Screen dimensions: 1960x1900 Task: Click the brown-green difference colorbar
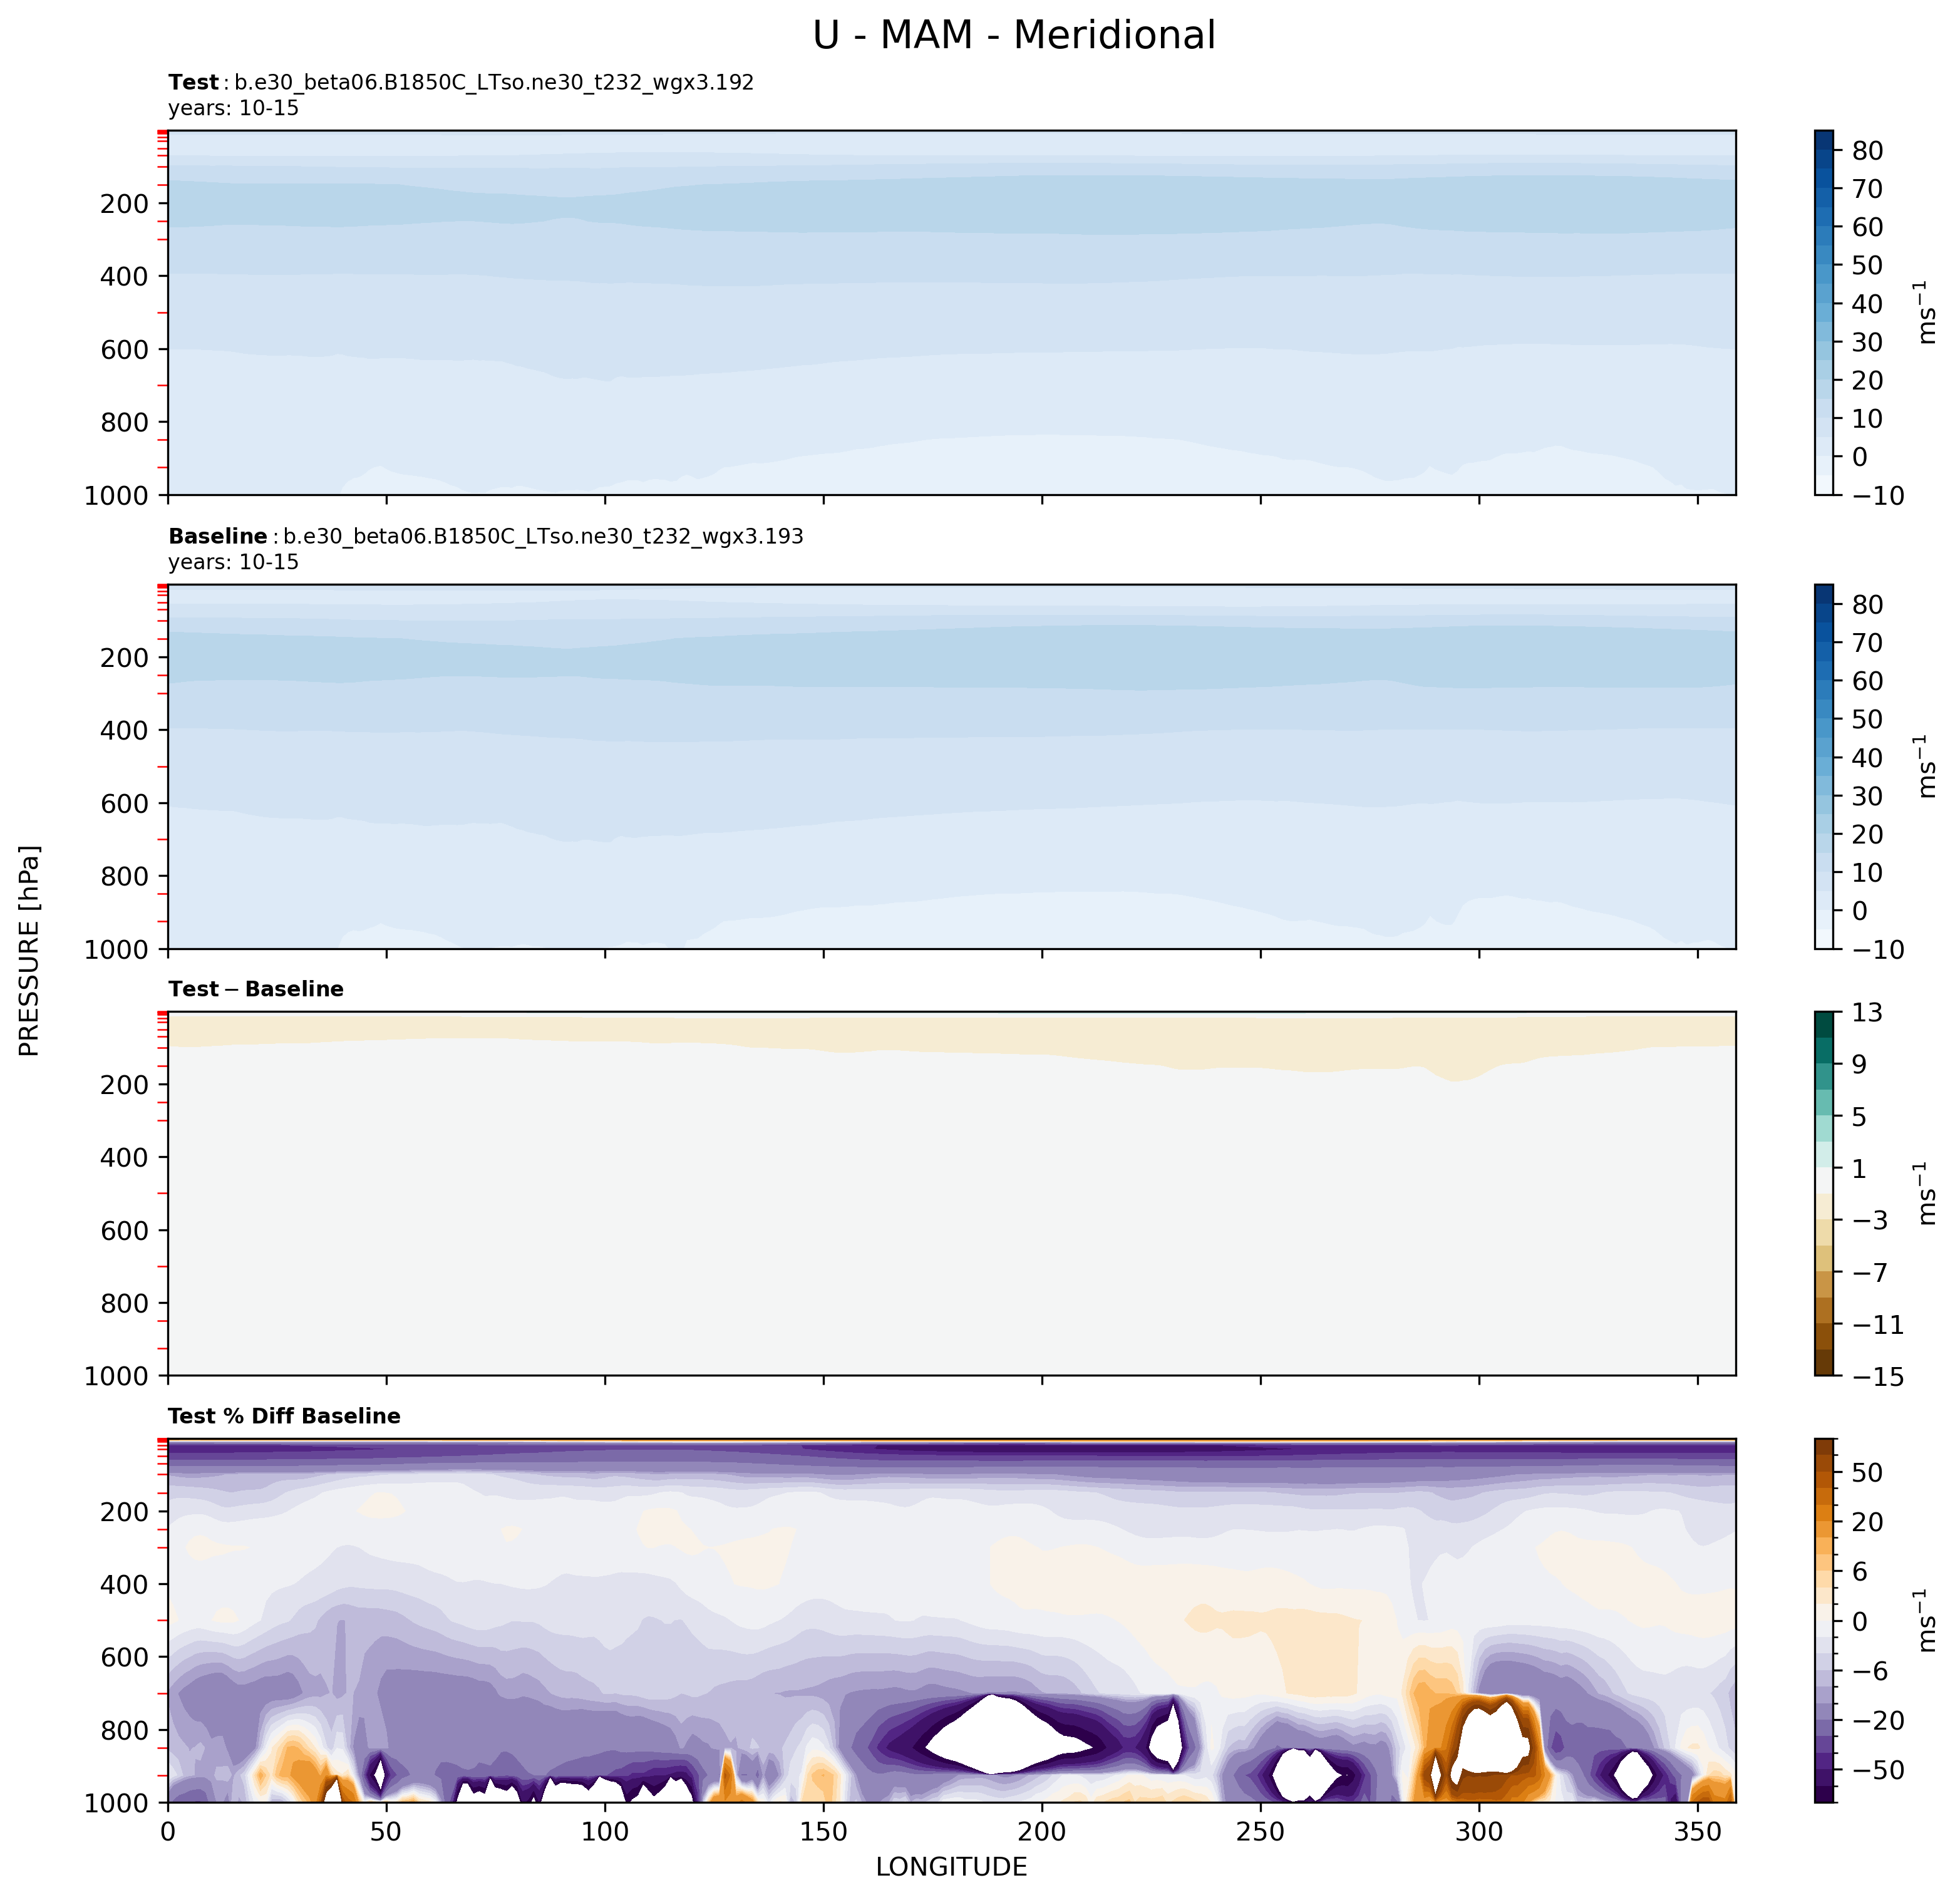[1823, 1193]
